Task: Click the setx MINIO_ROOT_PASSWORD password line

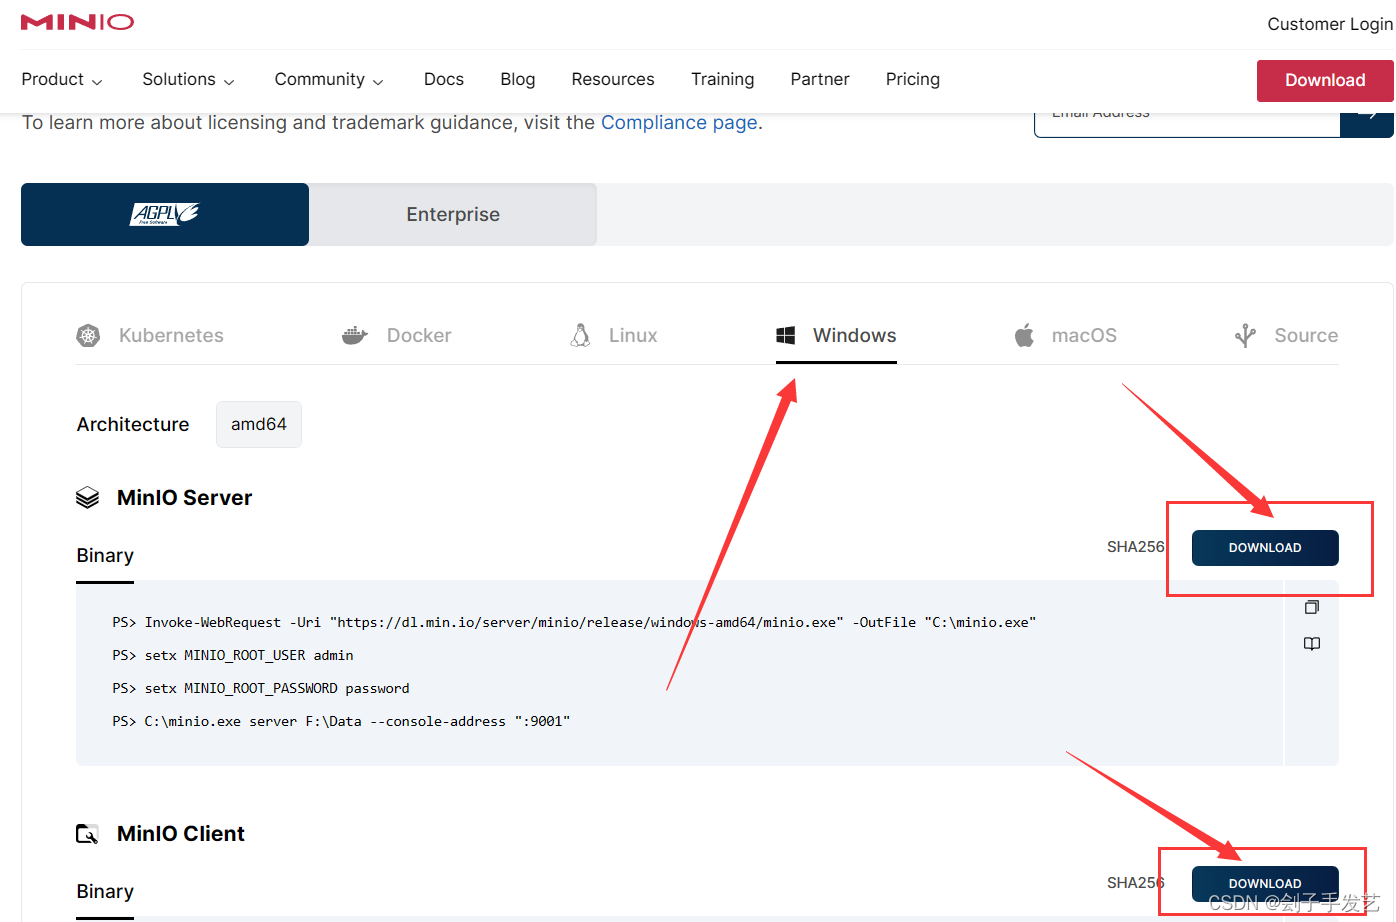Action: [x=261, y=688]
